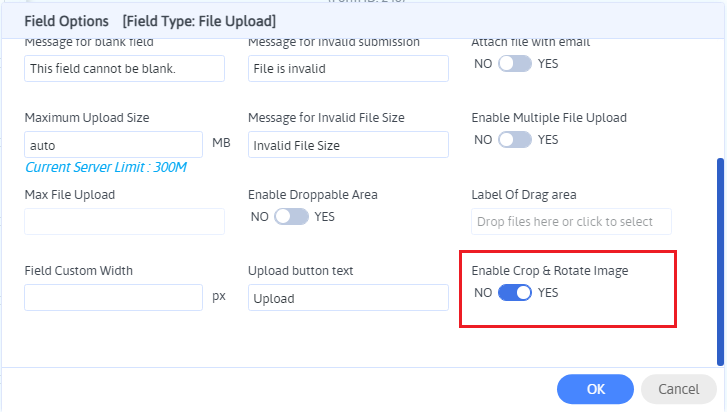The height and width of the screenshot is (412, 727).
Task: Click NO label beside Attach file with email
Action: tap(483, 63)
